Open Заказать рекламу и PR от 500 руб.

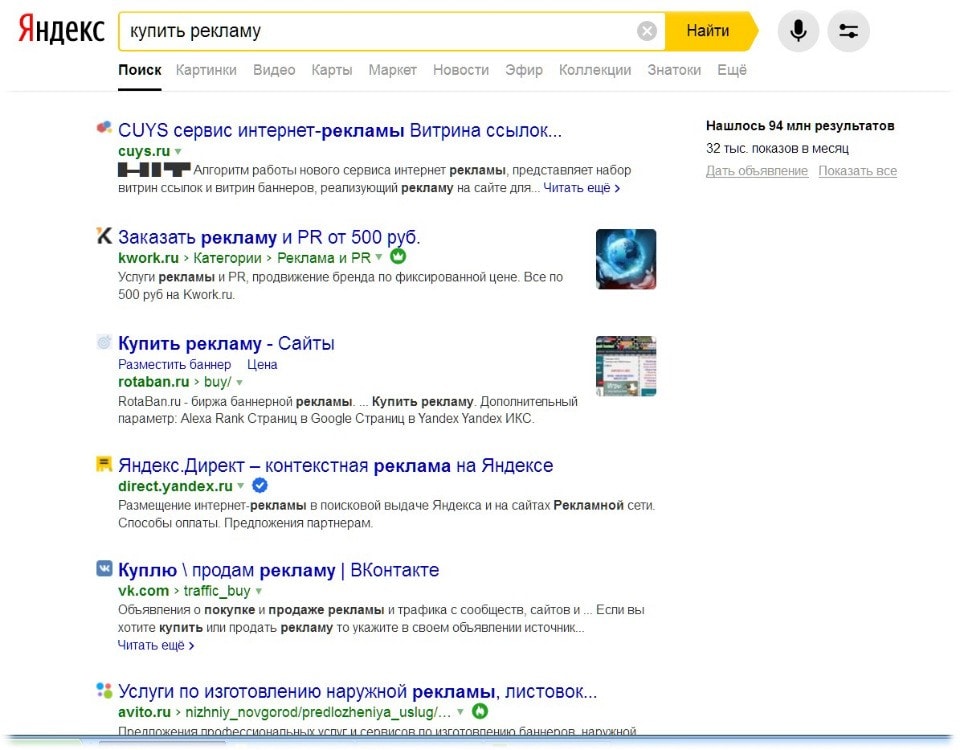pyautogui.click(x=269, y=237)
